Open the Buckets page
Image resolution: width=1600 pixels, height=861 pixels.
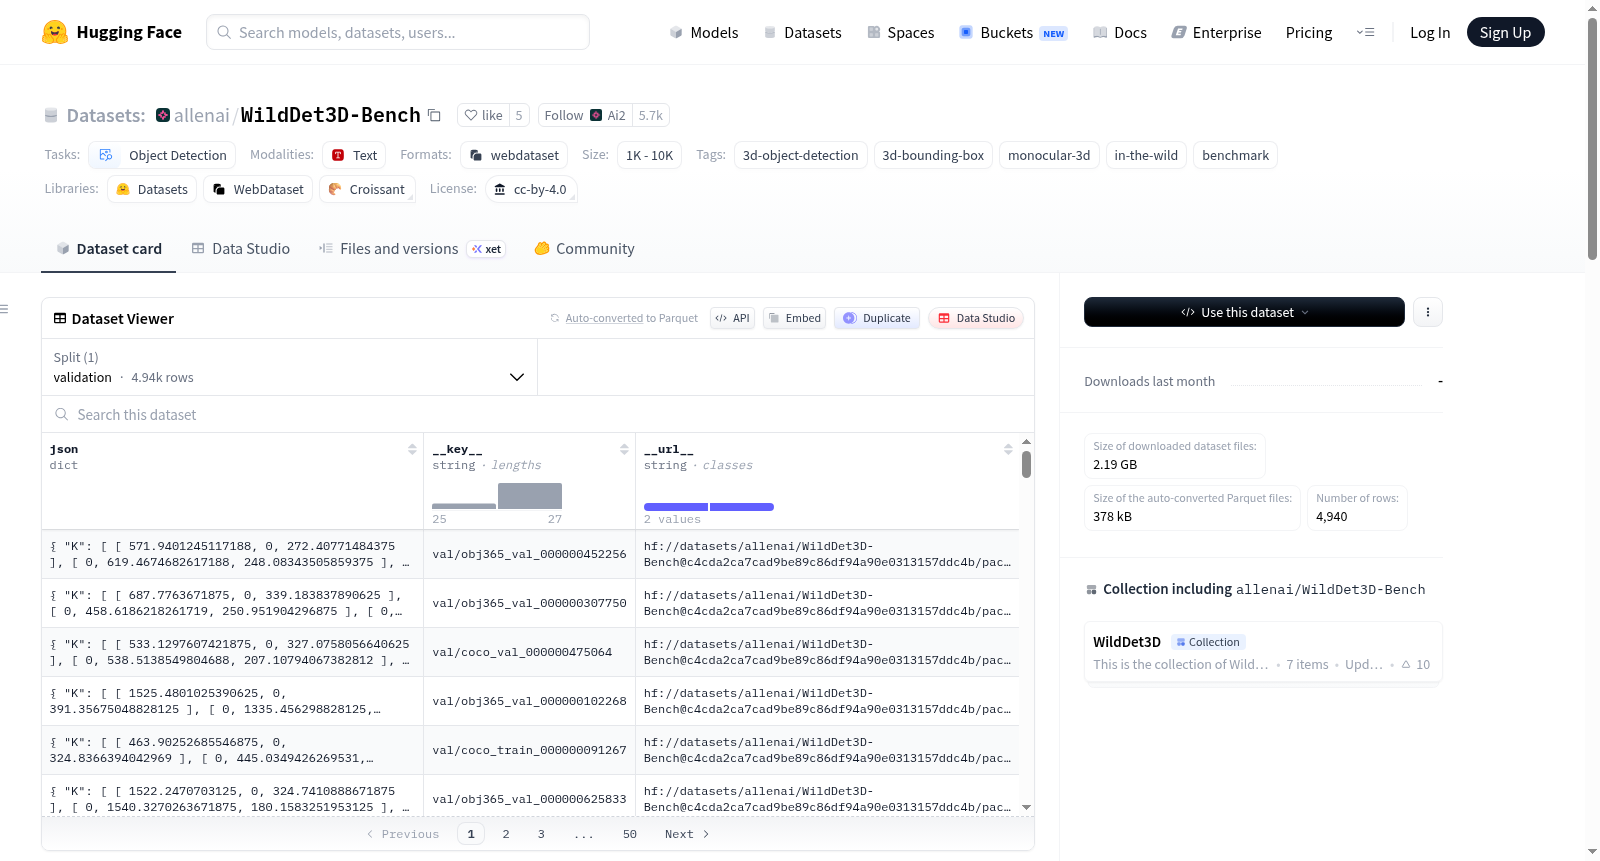1013,32
